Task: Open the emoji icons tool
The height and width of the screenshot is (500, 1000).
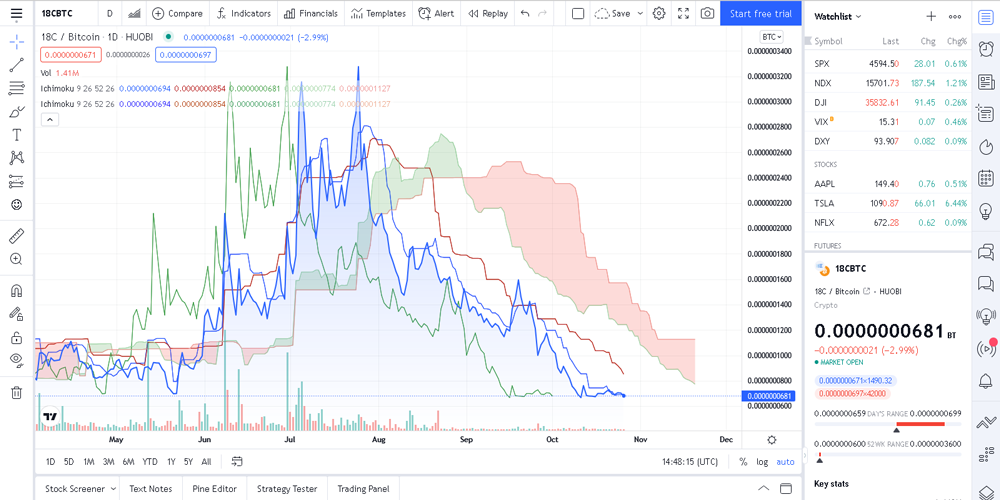Action: (x=17, y=205)
